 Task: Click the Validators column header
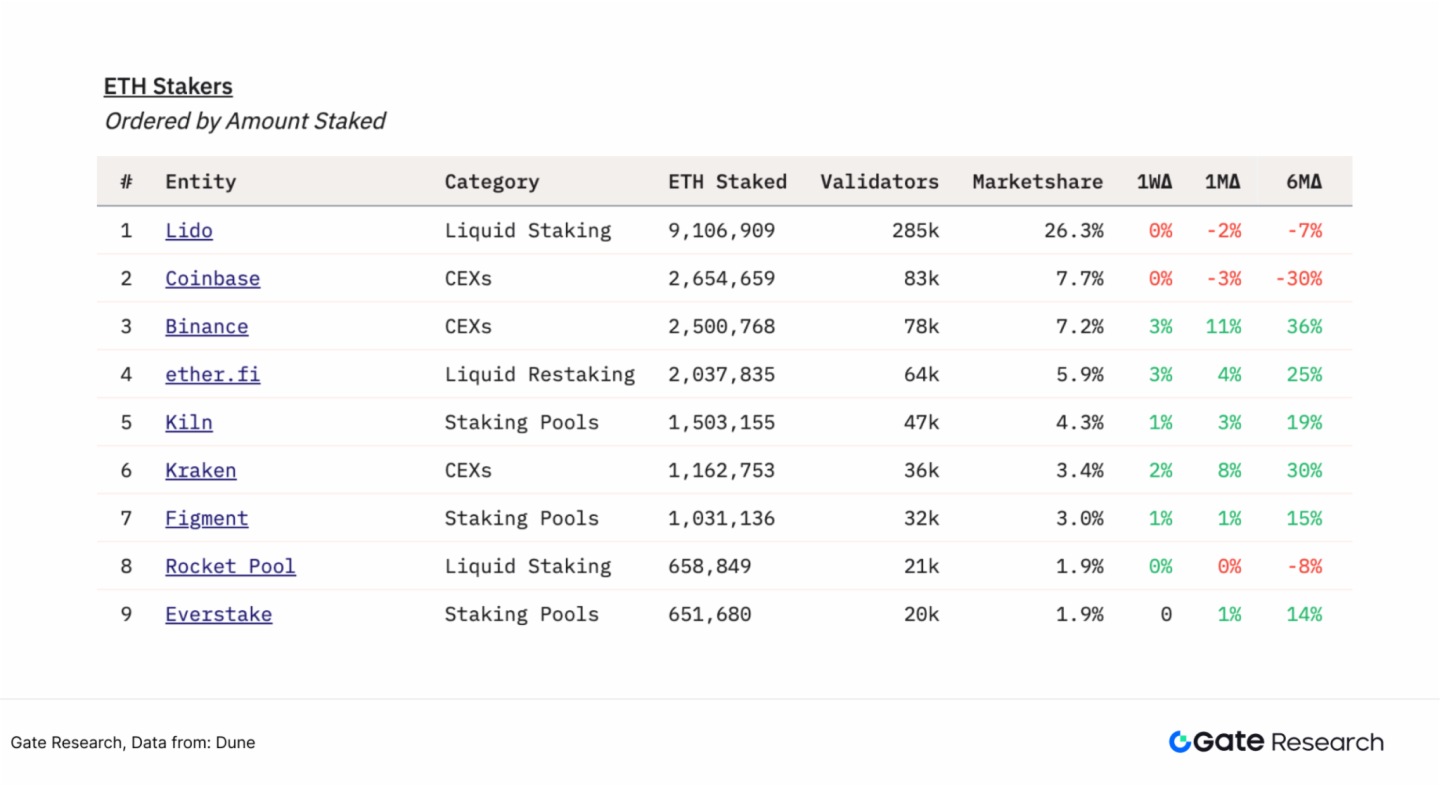point(879,182)
